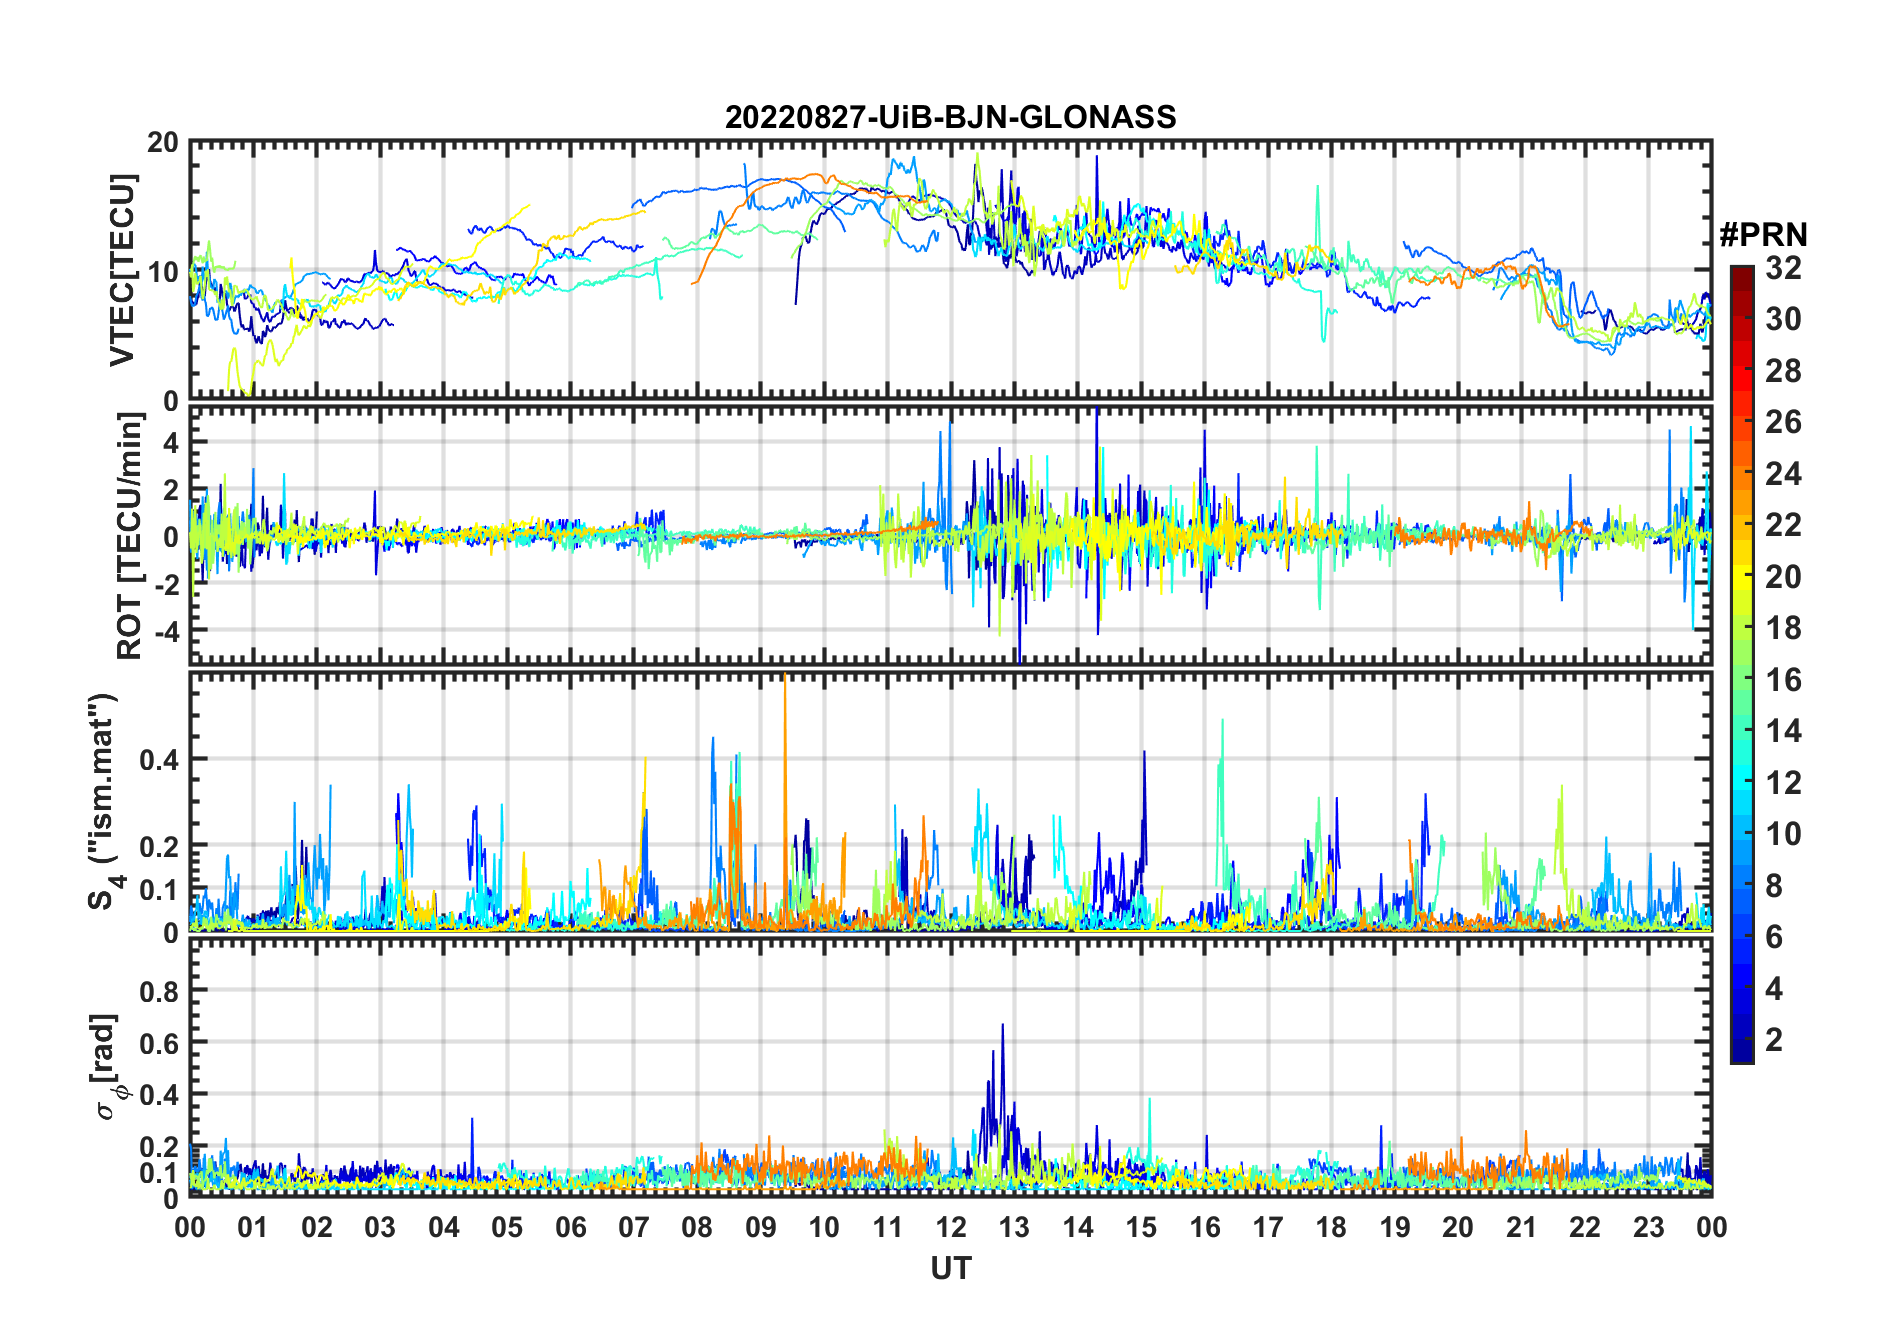The height and width of the screenshot is (1330, 1902).
Task: Click the ROT [TECU/min] y-axis label
Action: (x=129, y=536)
